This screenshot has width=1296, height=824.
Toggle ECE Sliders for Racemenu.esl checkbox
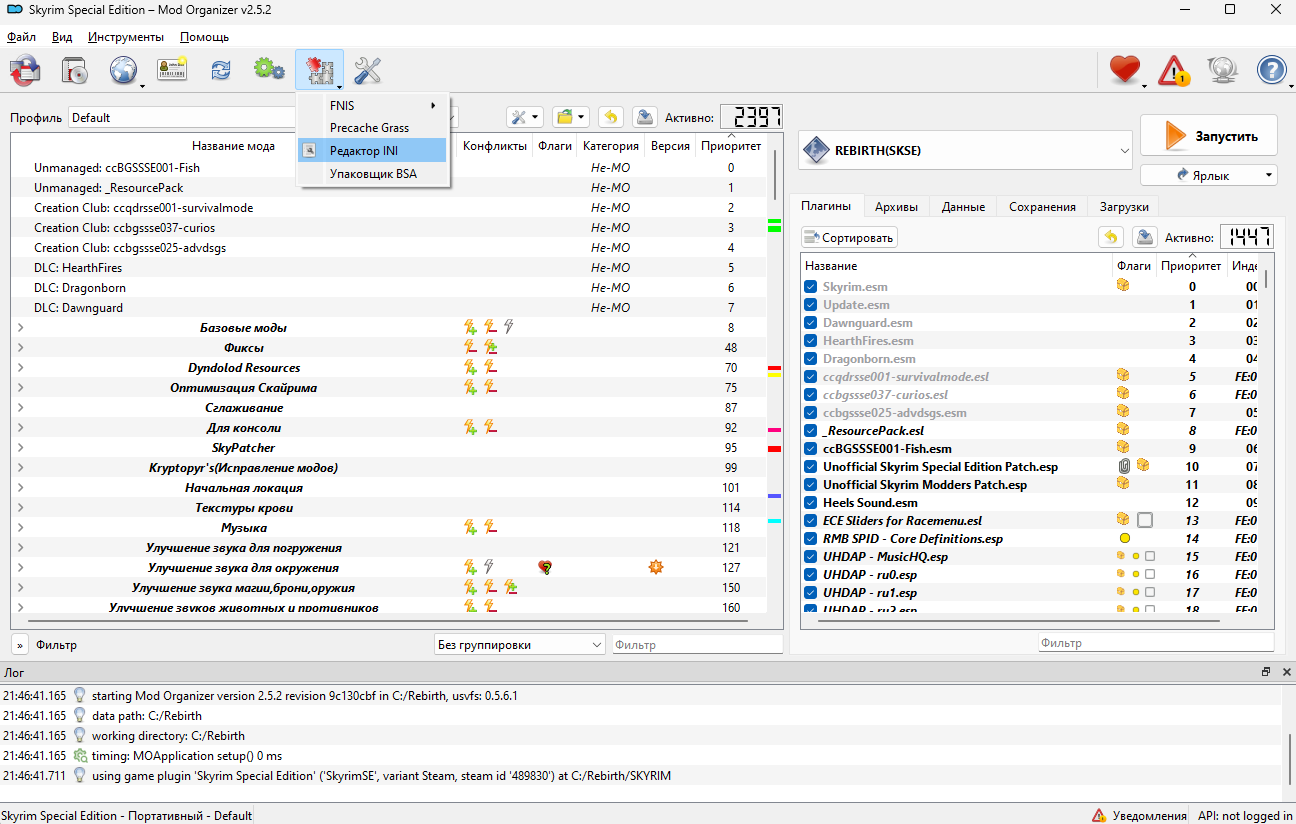(x=811, y=520)
